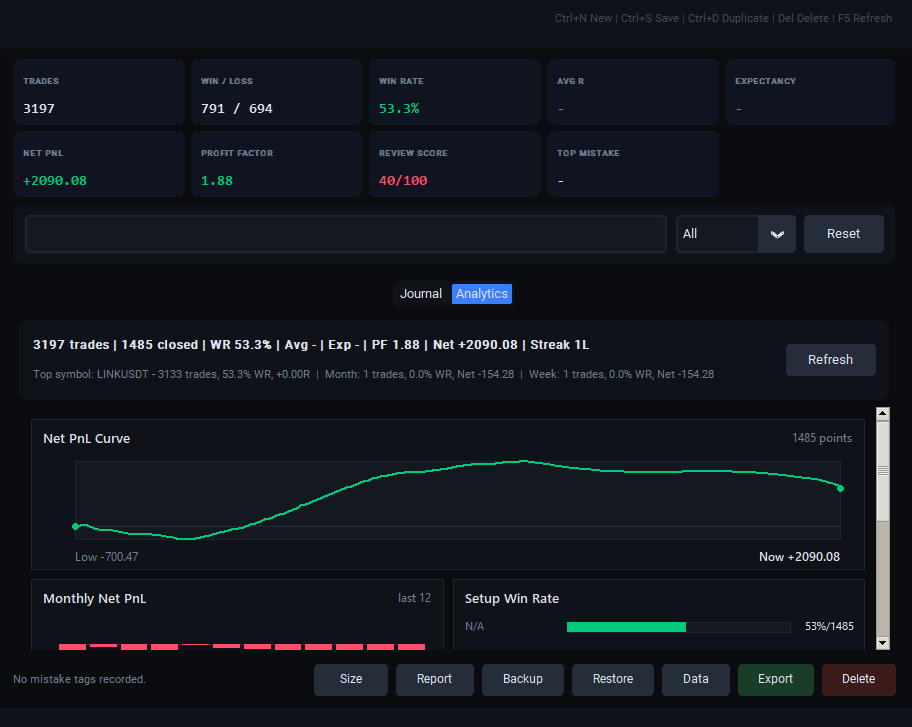Create a Backup
The height and width of the screenshot is (727, 912).
click(x=523, y=679)
